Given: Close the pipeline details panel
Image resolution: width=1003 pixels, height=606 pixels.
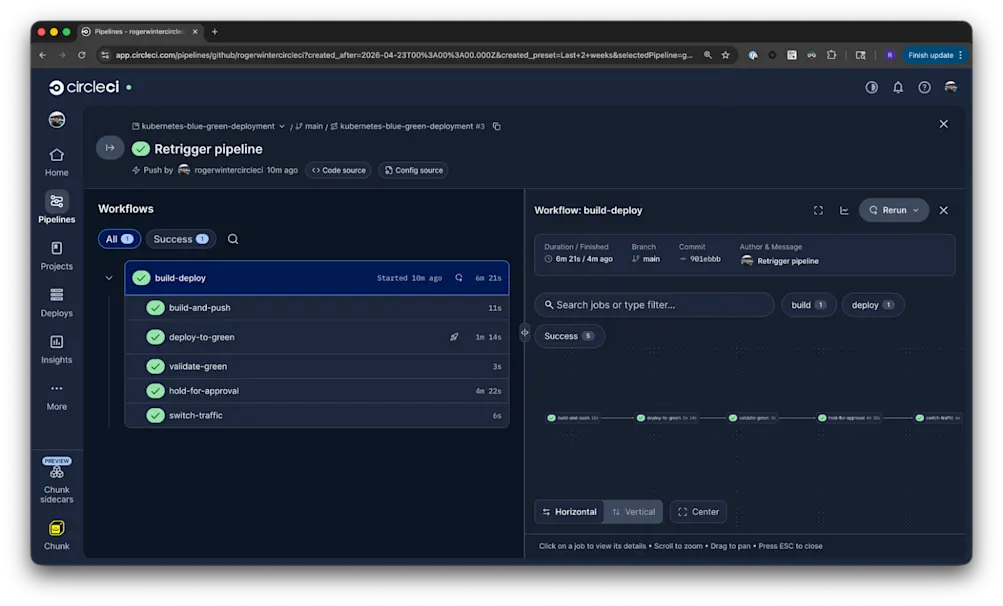Looking at the screenshot, I should (x=944, y=124).
